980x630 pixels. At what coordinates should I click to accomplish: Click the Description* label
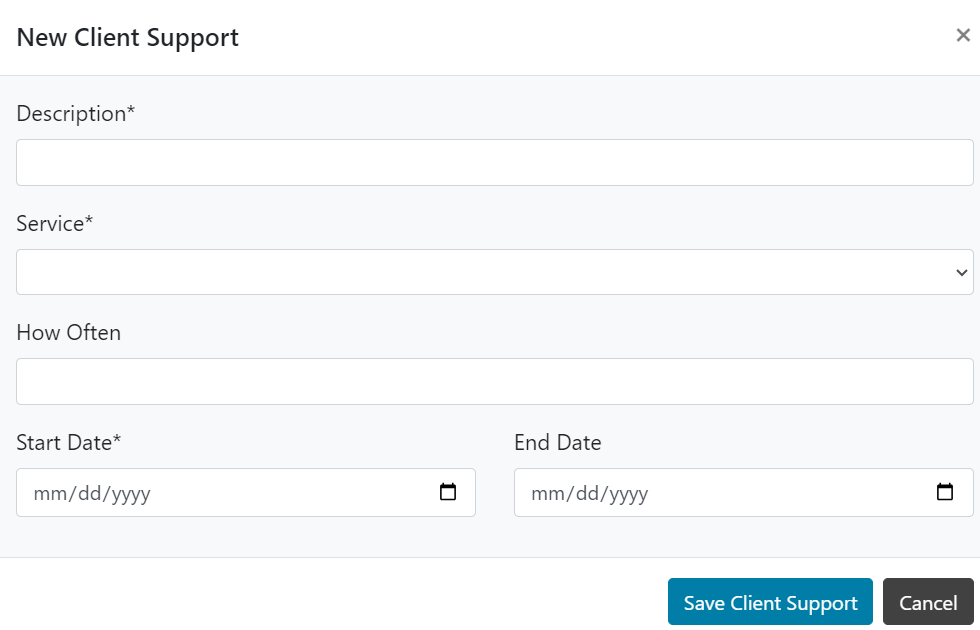click(75, 113)
